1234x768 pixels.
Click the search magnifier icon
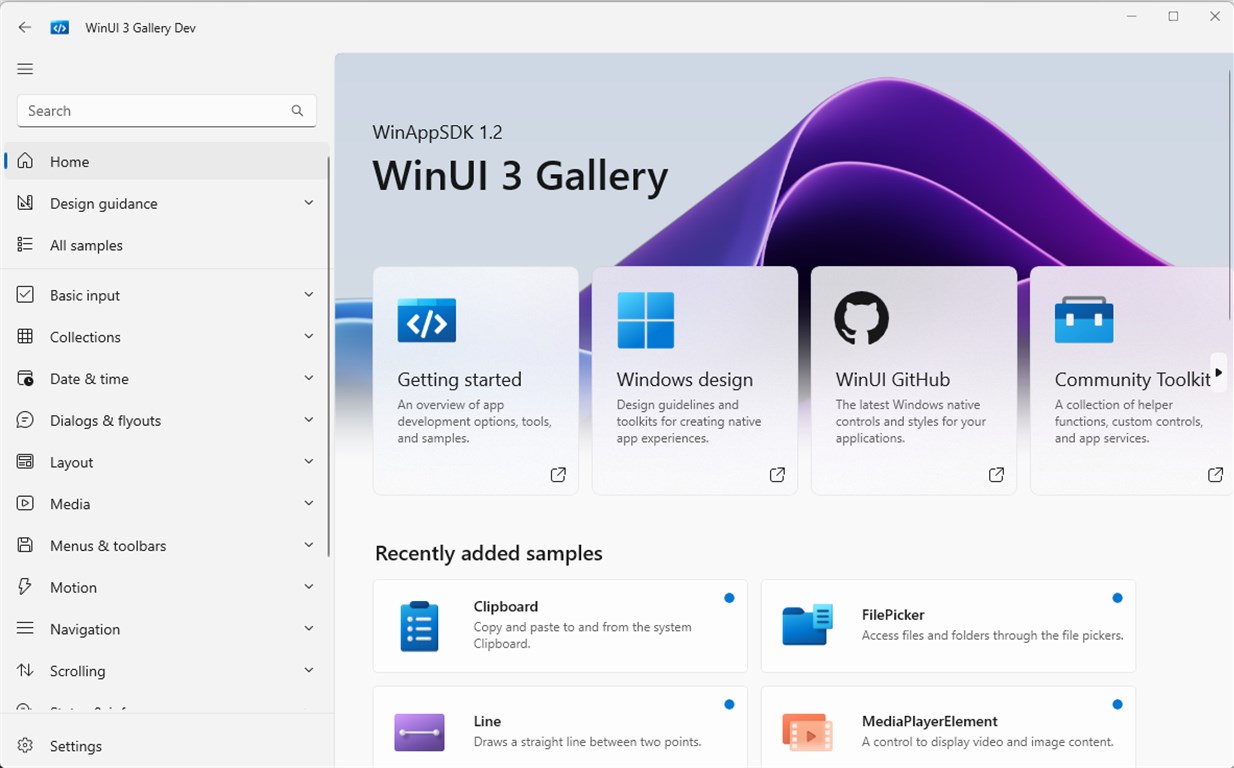[x=297, y=111]
